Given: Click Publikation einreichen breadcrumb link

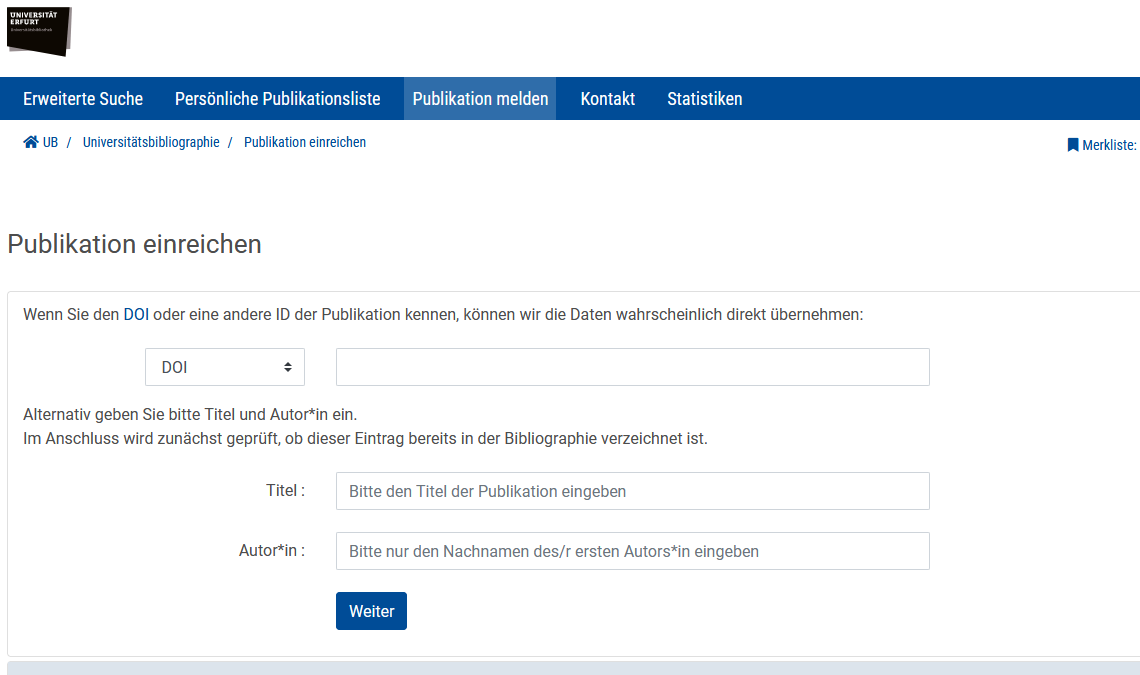Looking at the screenshot, I should click(x=305, y=143).
